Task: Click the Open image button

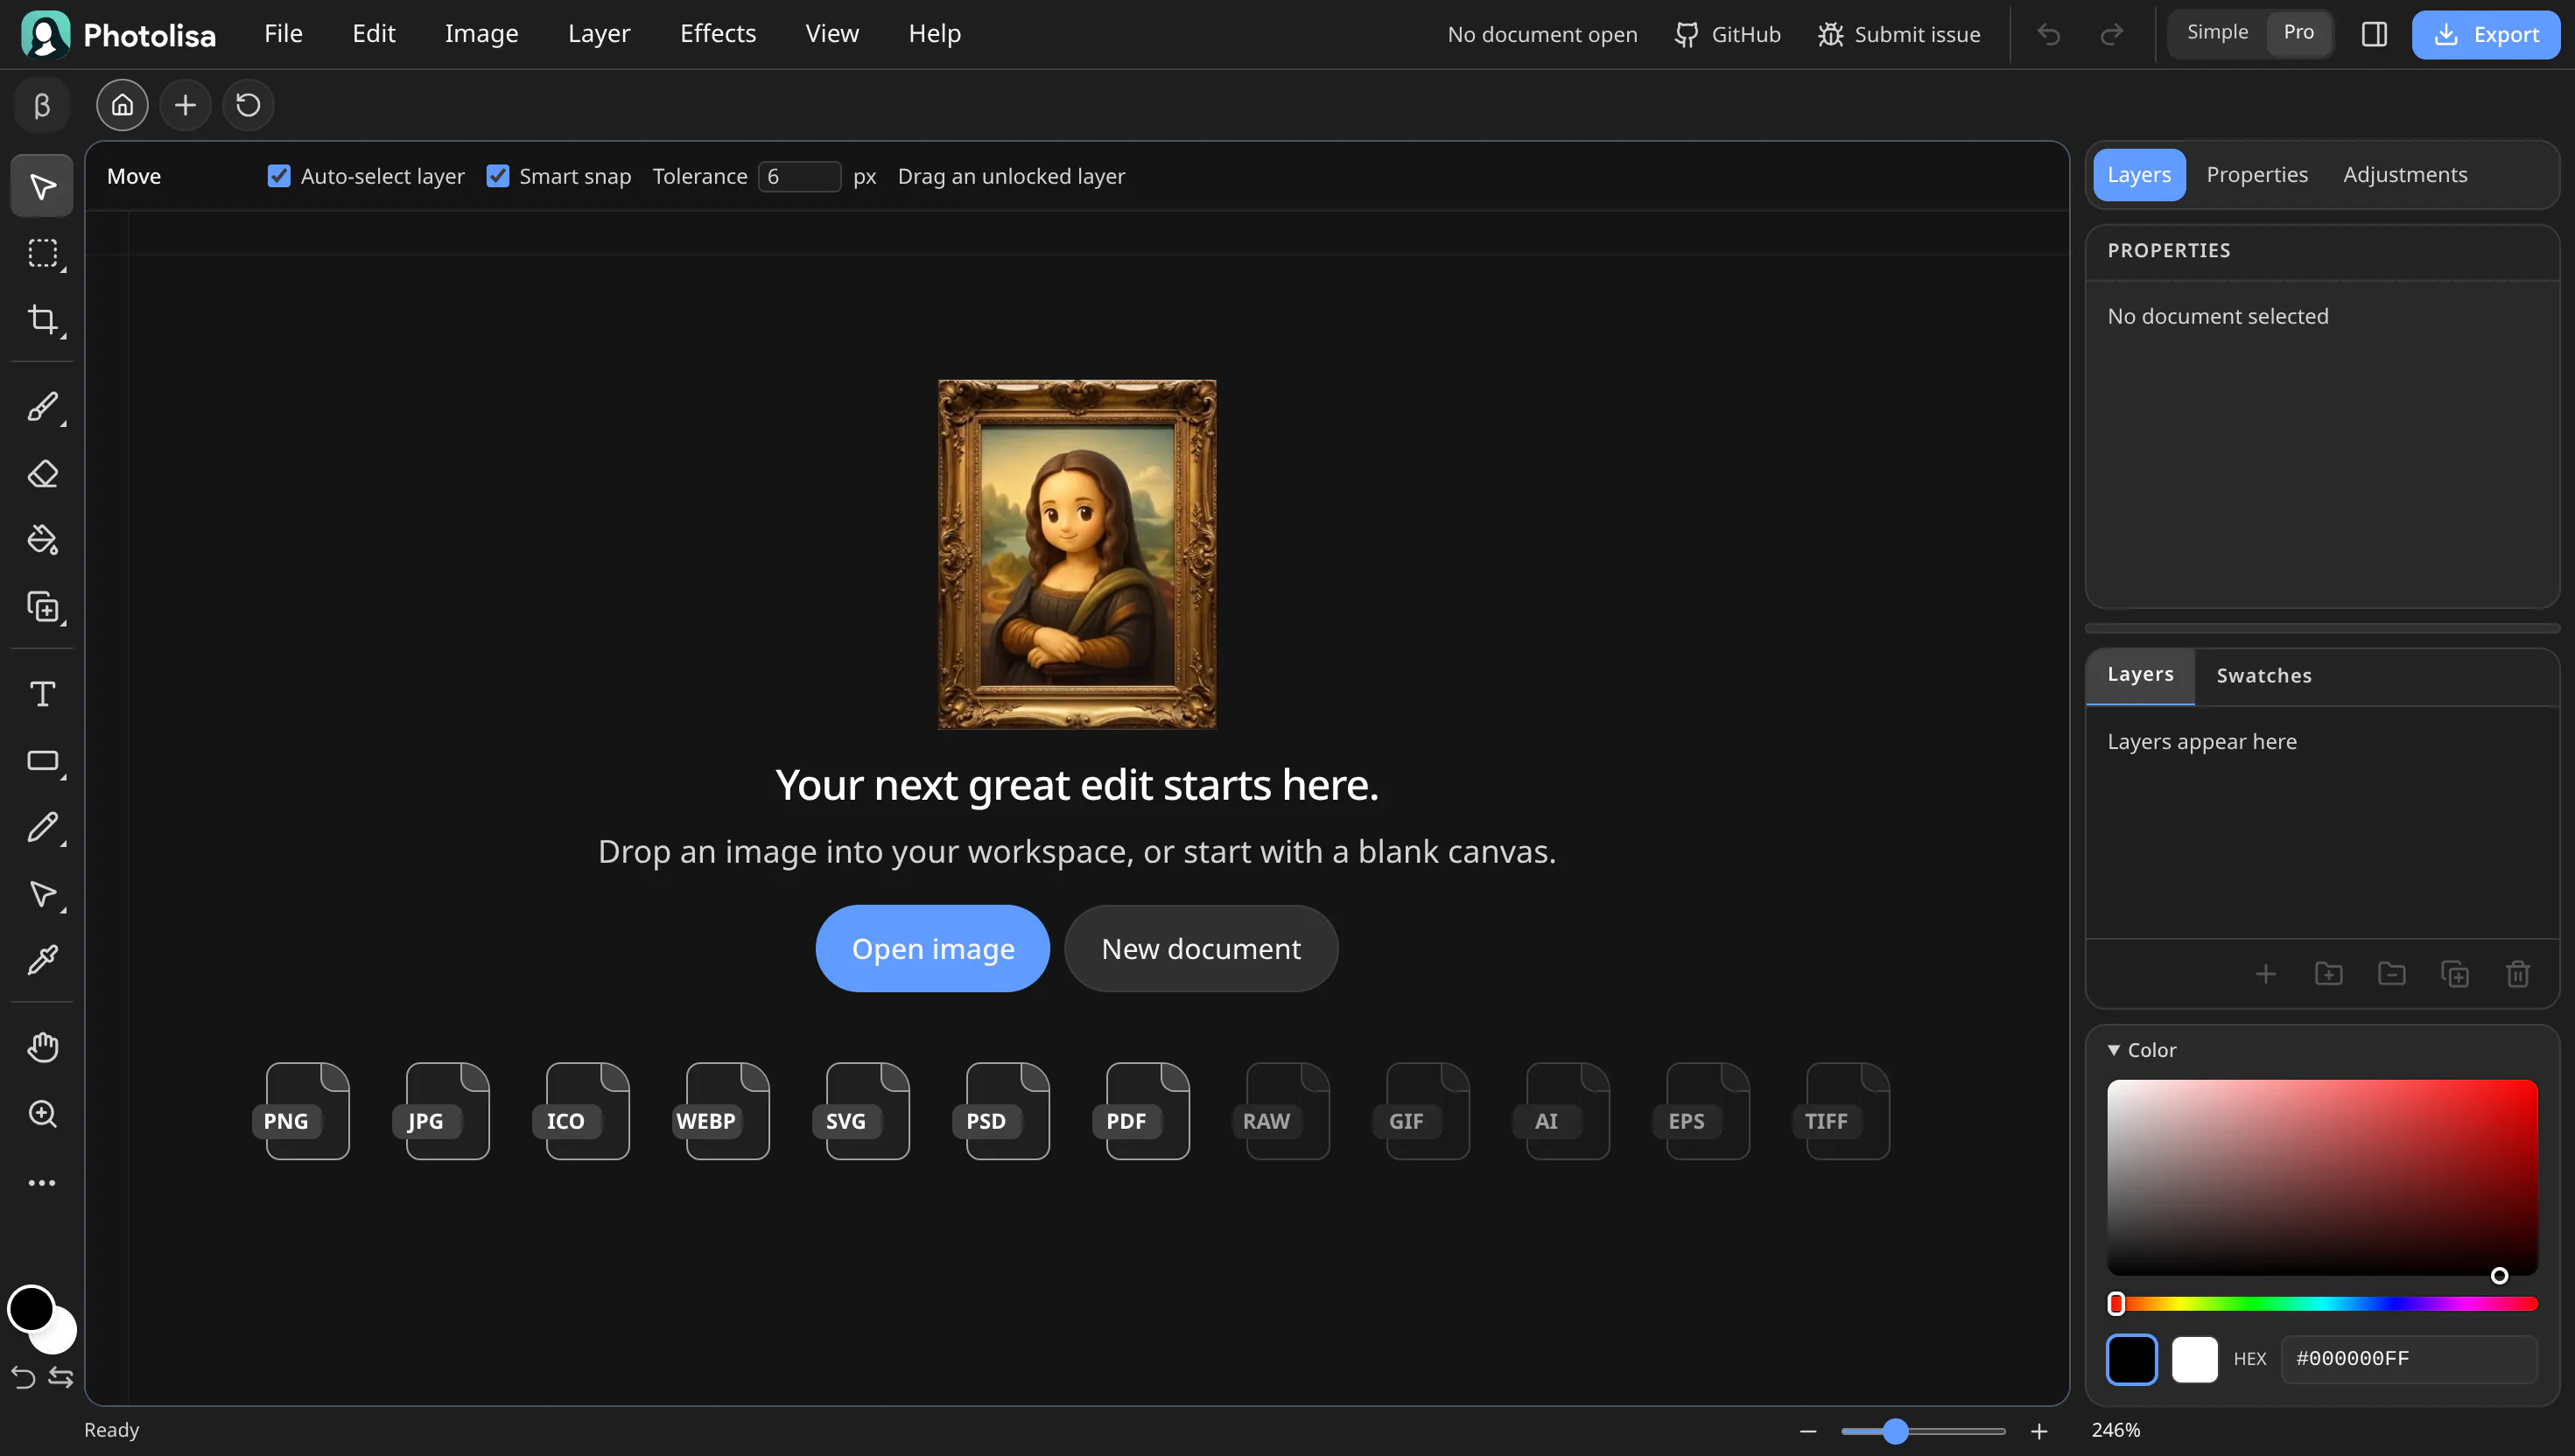Action: (932, 948)
